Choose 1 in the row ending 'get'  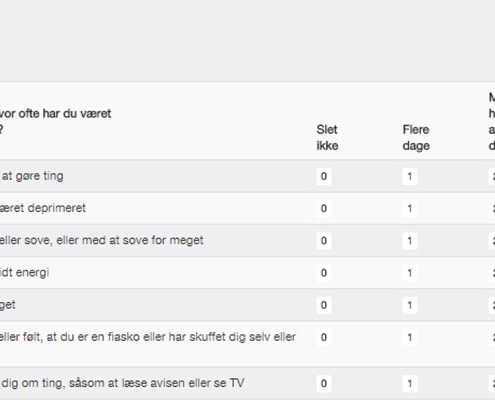point(410,305)
